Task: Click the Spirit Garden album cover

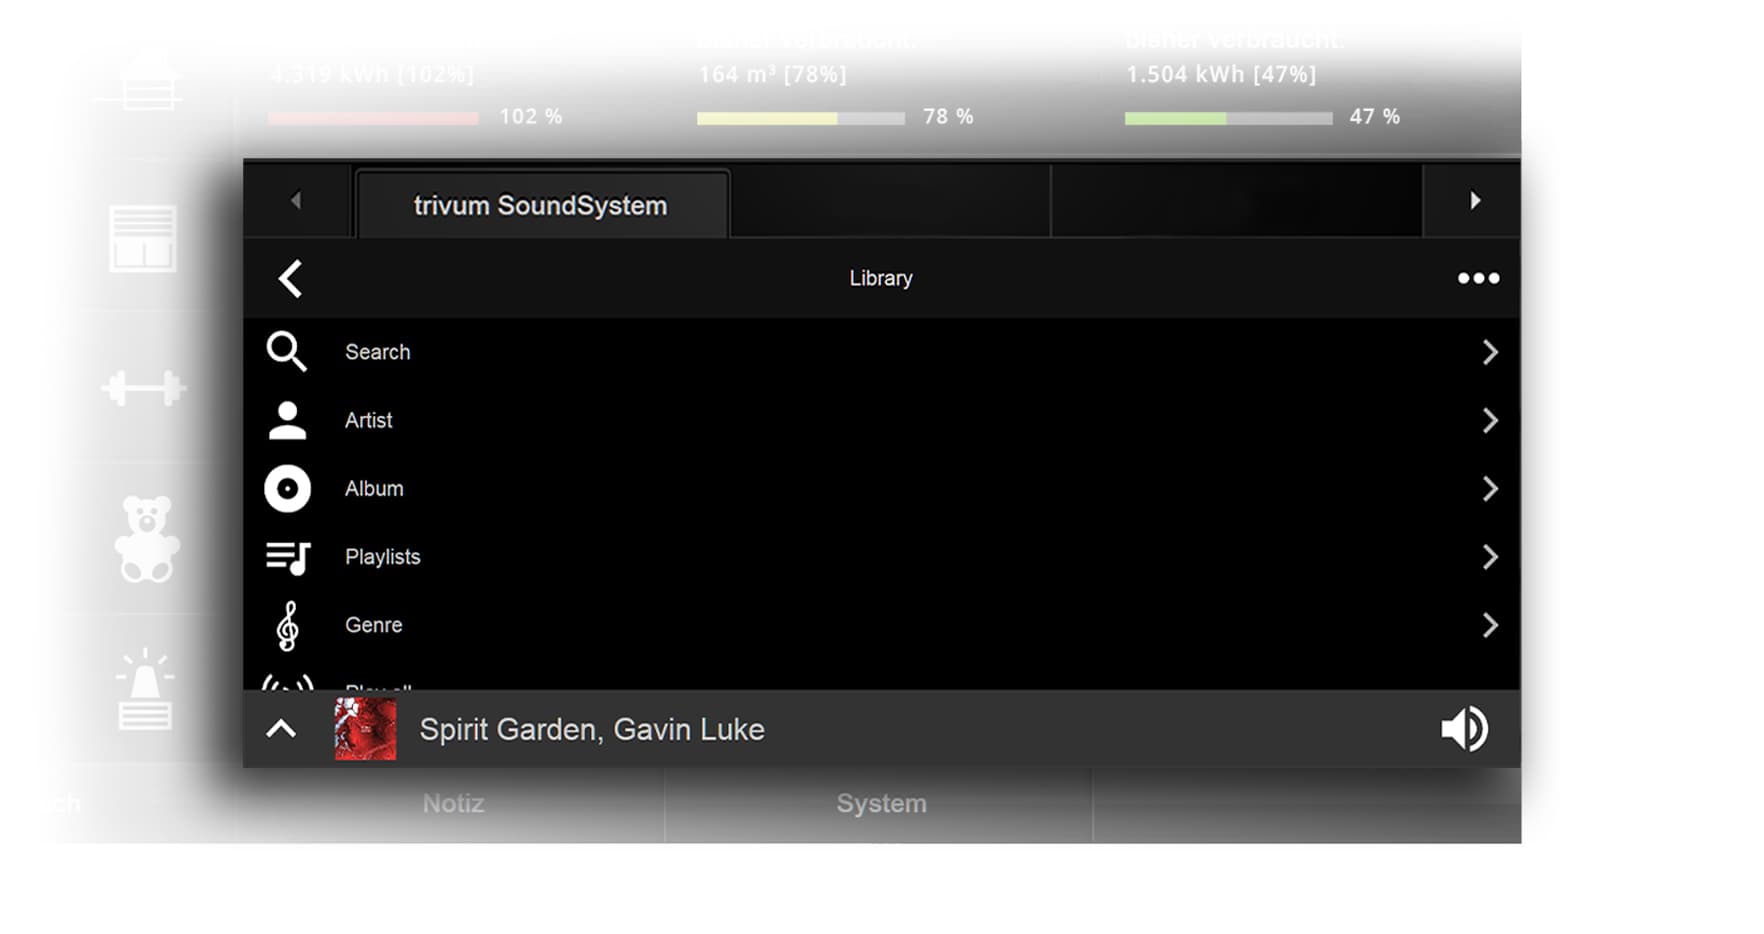Action: (365, 729)
